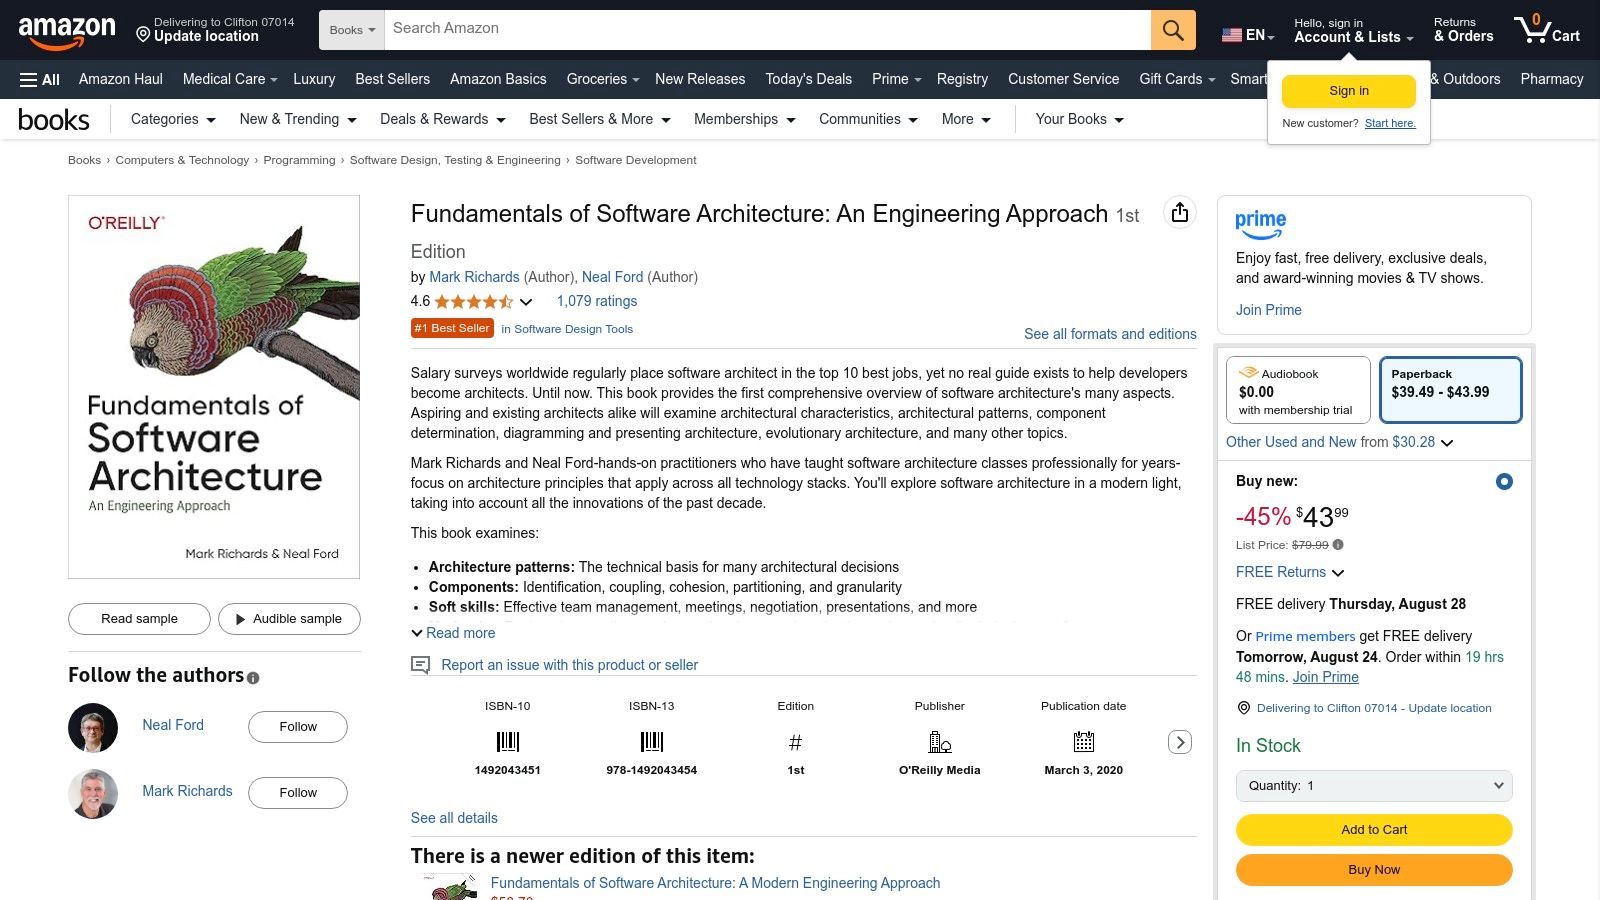
Task: Click See all formats and editions
Action: pos(1110,334)
